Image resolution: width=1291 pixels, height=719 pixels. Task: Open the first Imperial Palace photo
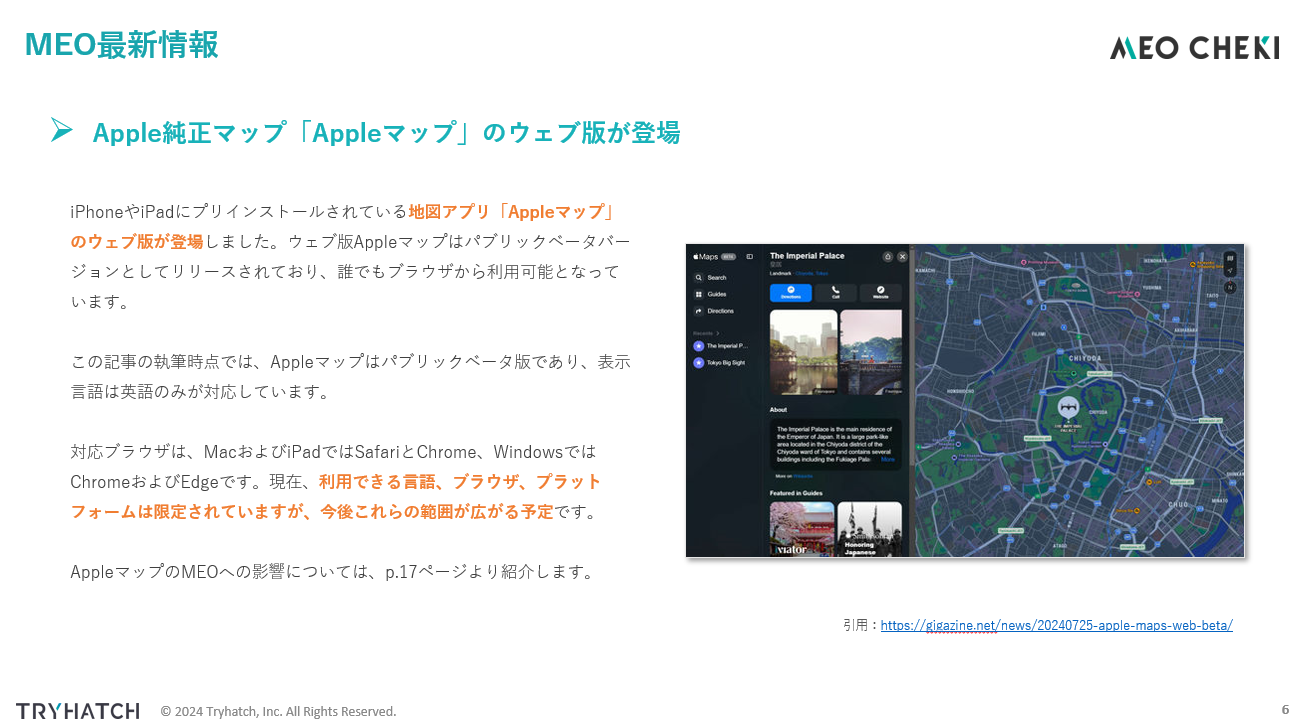tap(804, 352)
